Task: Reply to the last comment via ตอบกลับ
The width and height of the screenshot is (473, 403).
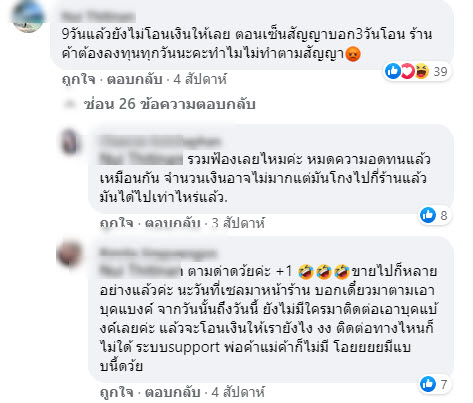Action: pyautogui.click(x=172, y=392)
